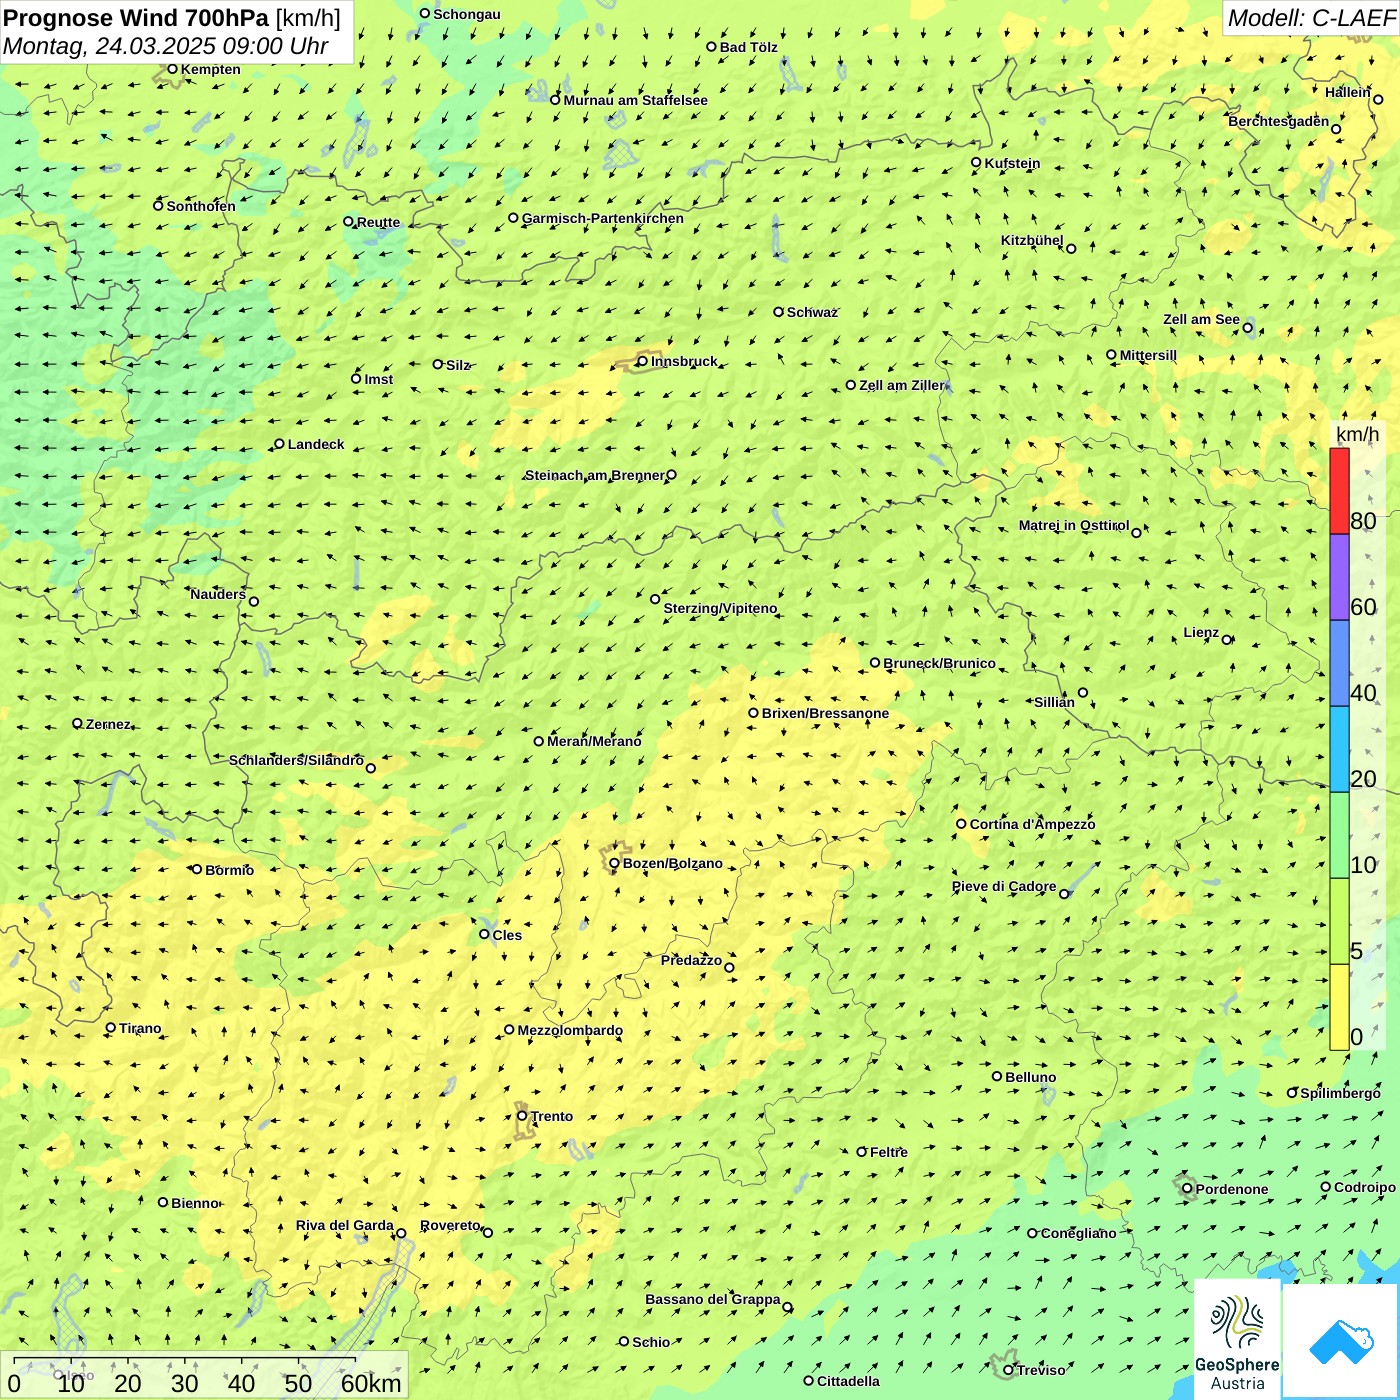Click the 'Mittersill' label

pyautogui.click(x=1148, y=355)
